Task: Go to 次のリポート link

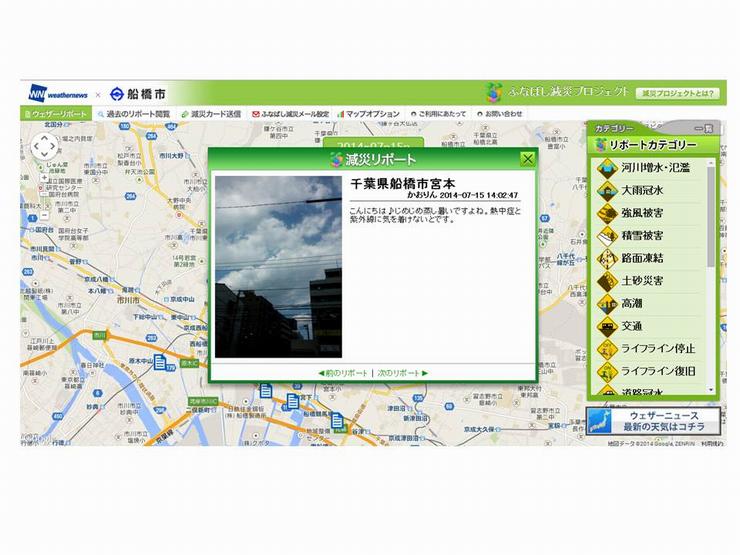Action: point(403,373)
